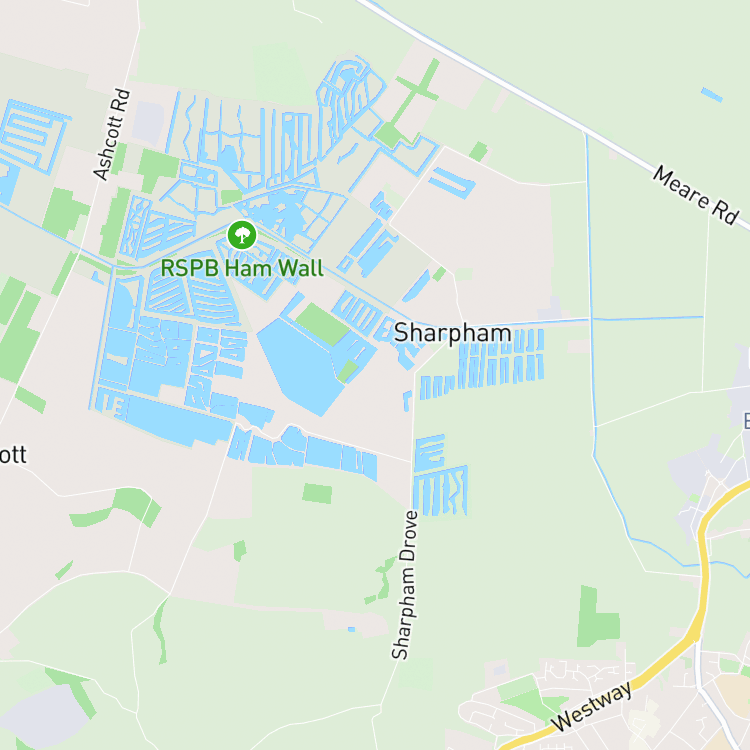This screenshot has height=750, width=750.
Task: Click the residential streets left of Westway label
Action: pos(507,708)
